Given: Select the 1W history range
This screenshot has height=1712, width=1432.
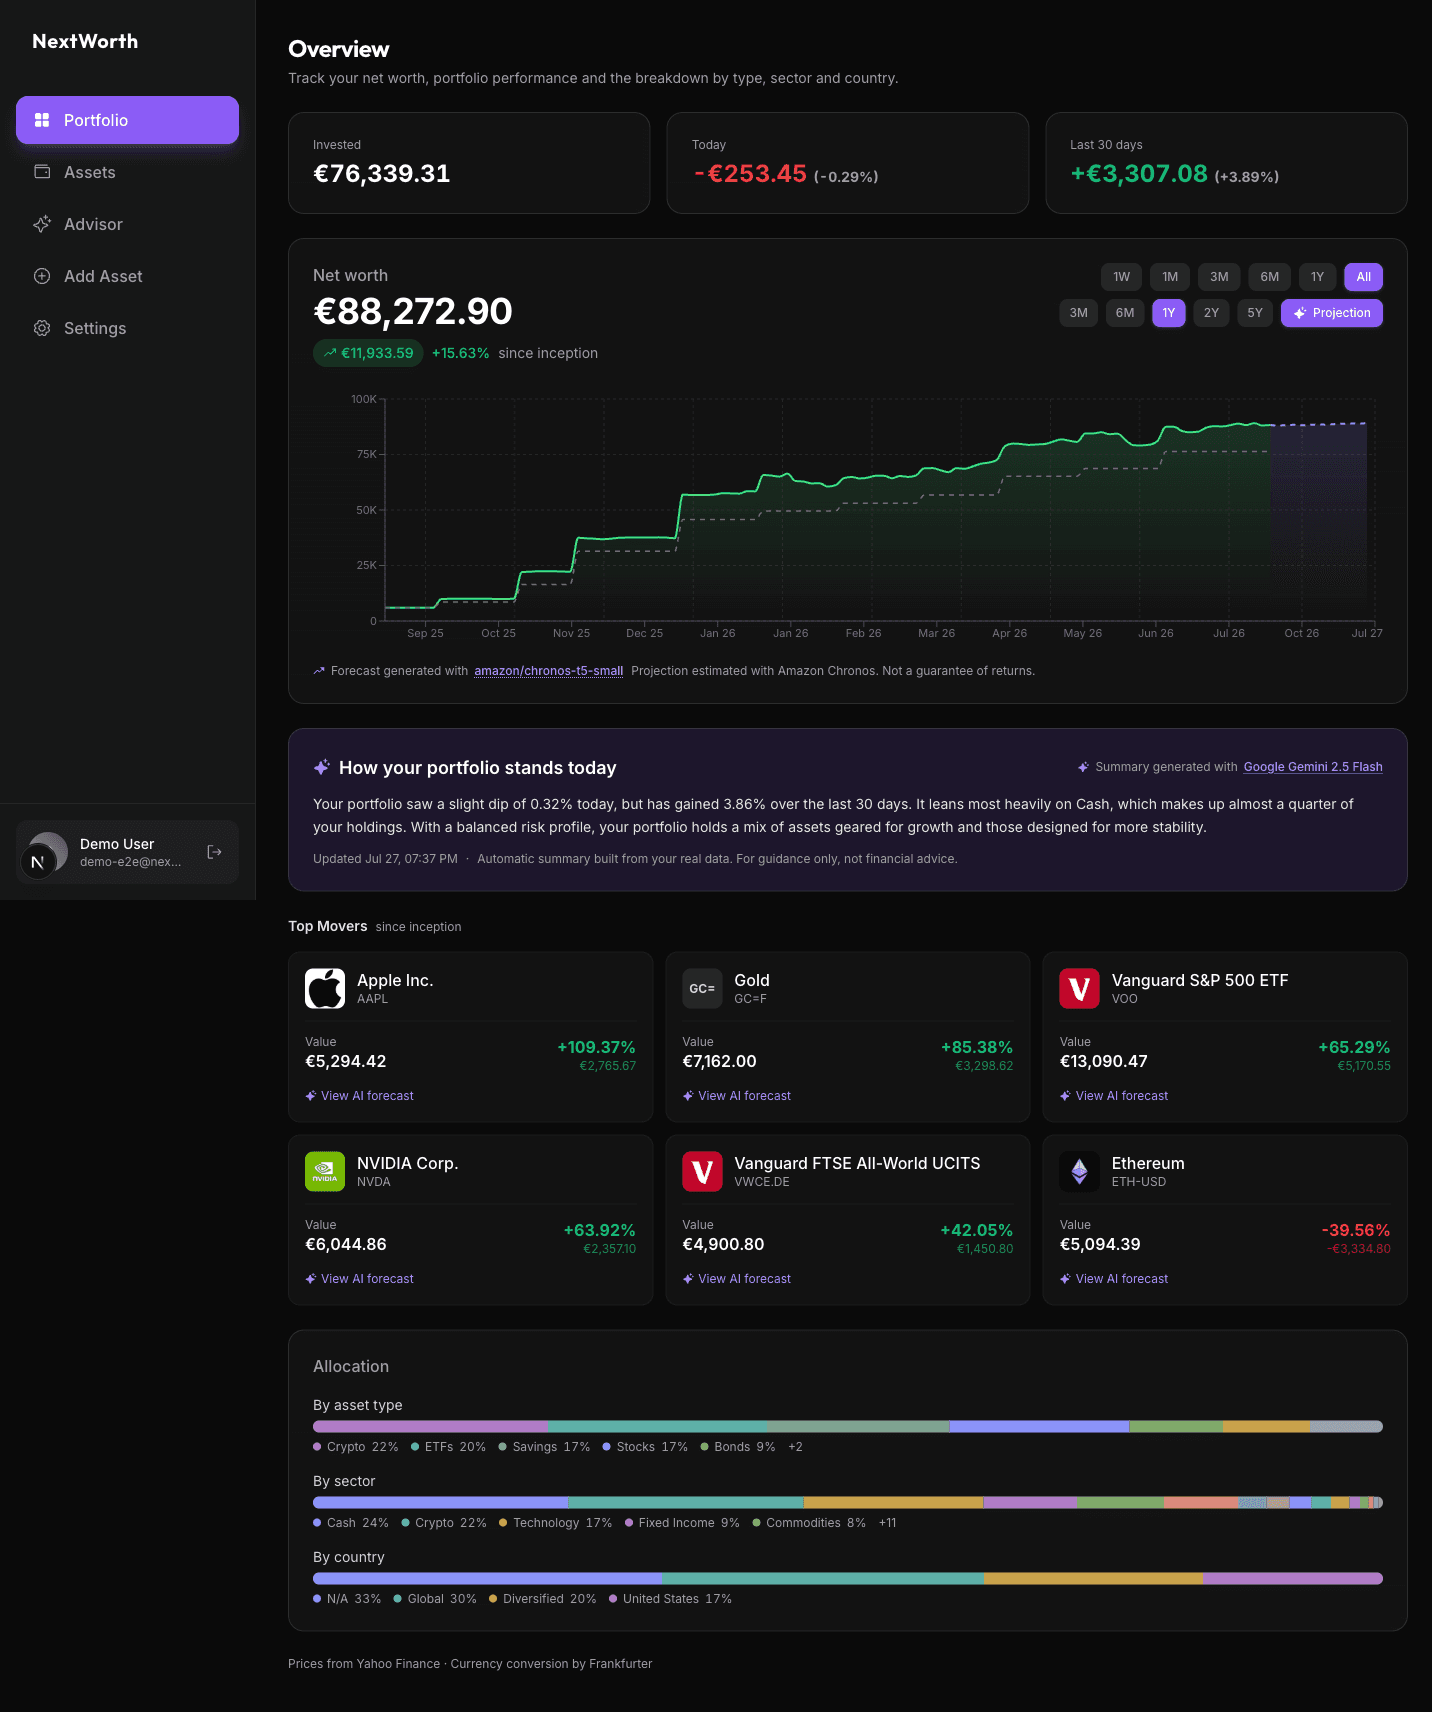Looking at the screenshot, I should tap(1121, 277).
